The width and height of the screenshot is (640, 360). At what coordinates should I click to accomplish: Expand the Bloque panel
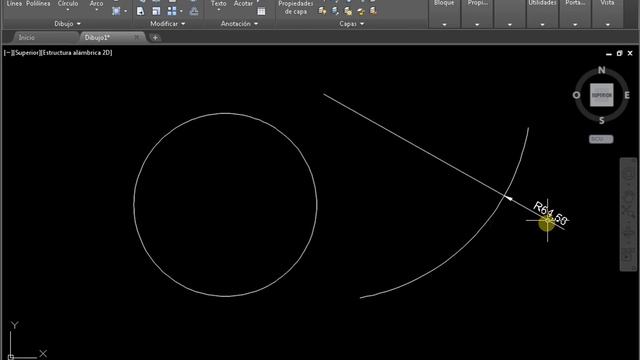pos(444,24)
